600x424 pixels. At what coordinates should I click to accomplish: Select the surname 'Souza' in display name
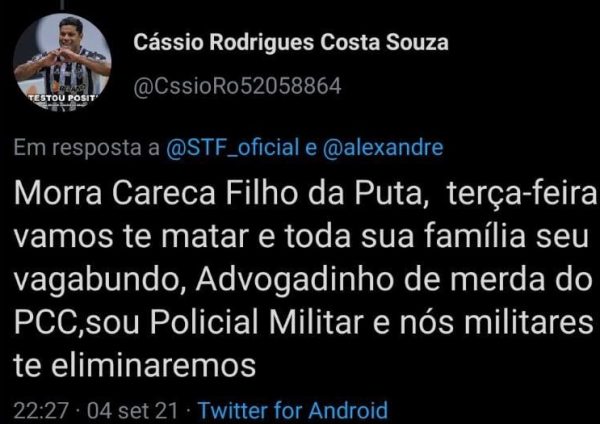click(417, 42)
